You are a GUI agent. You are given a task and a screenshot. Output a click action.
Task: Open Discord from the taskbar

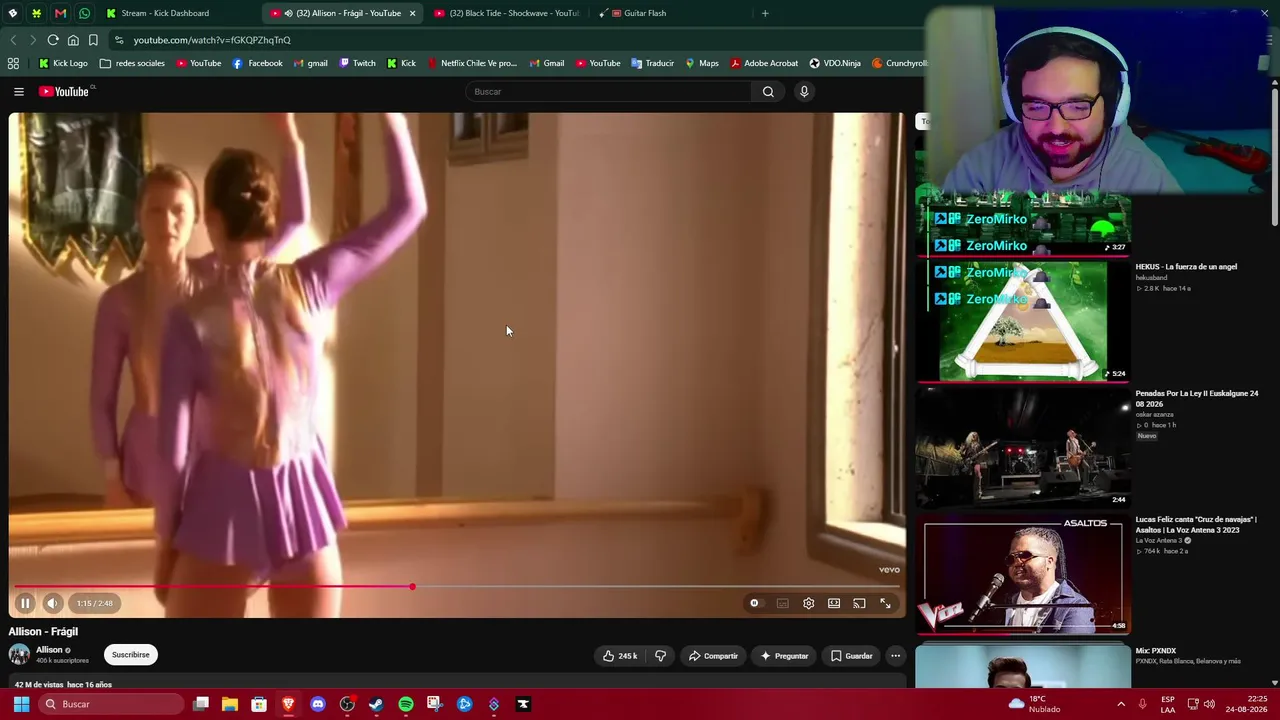(x=318, y=704)
